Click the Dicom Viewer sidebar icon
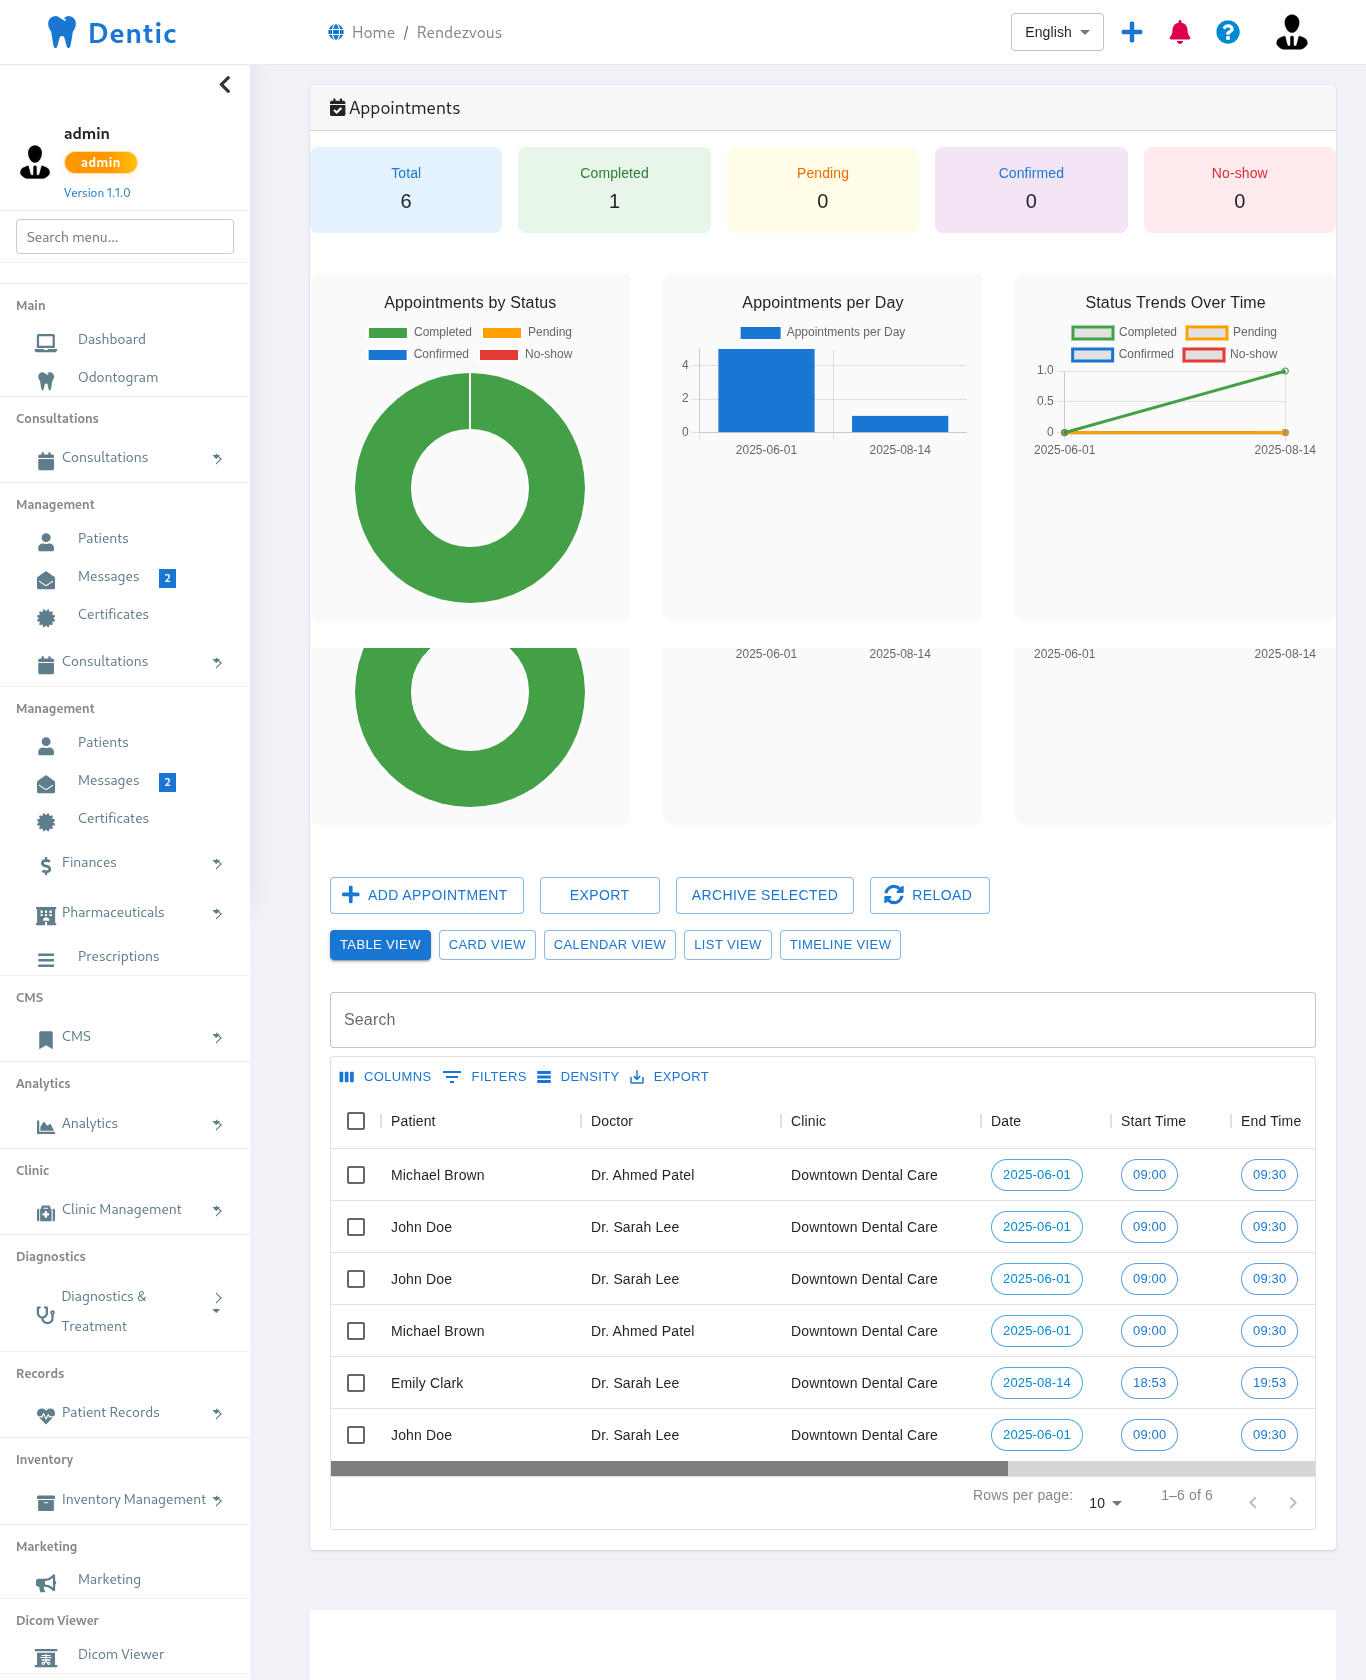 [x=46, y=1656]
